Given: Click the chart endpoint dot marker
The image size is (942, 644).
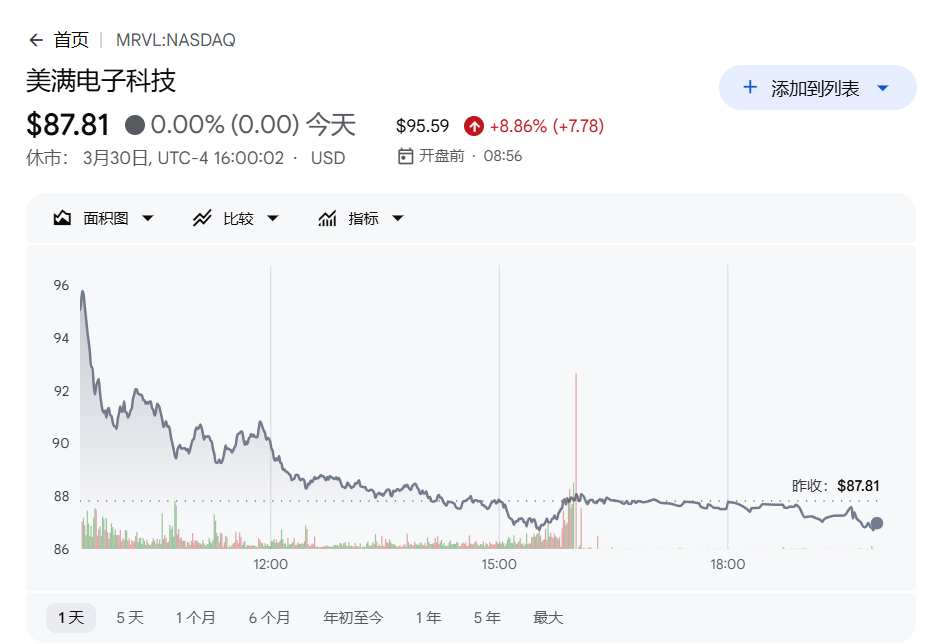Looking at the screenshot, I should pos(877,523).
